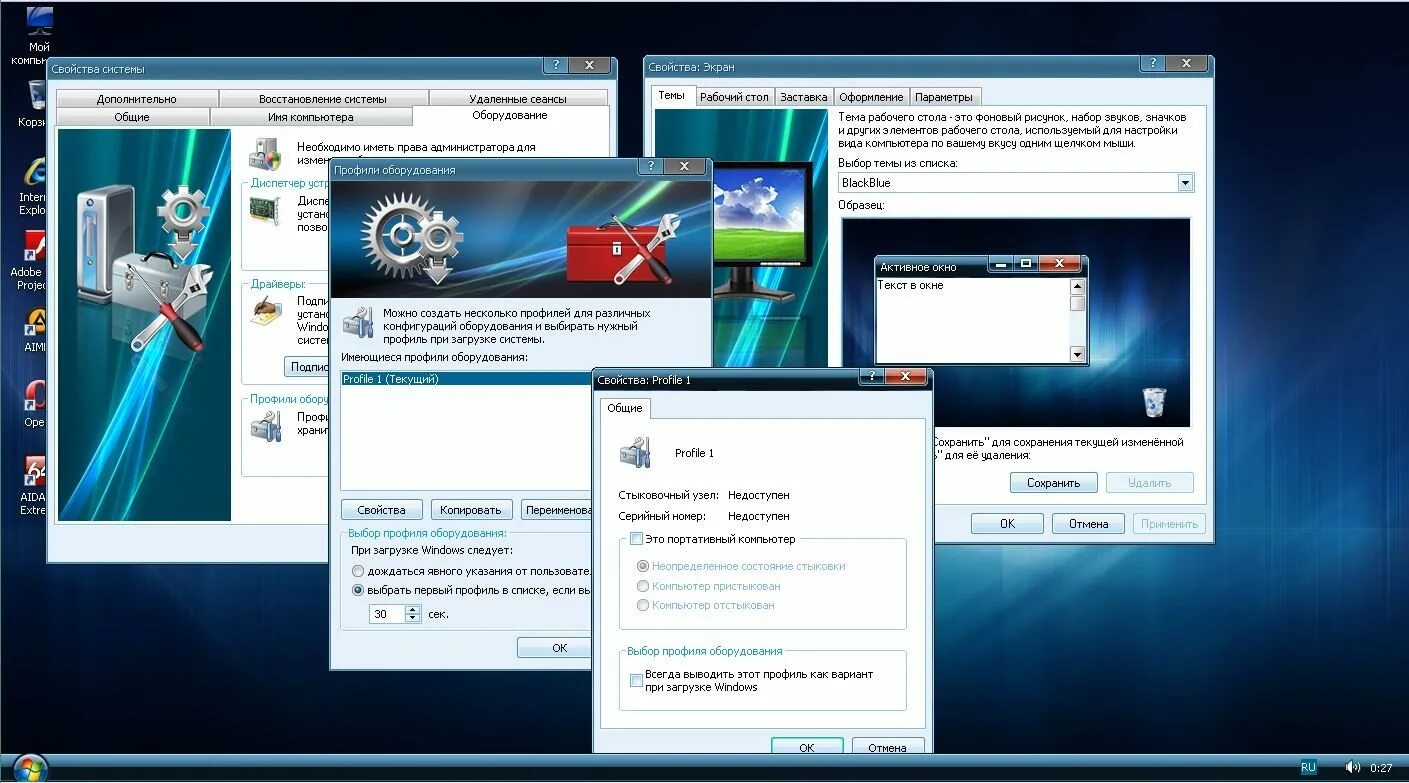Open the Имя компьютера tab
This screenshot has width=1409, height=783.
click(311, 117)
